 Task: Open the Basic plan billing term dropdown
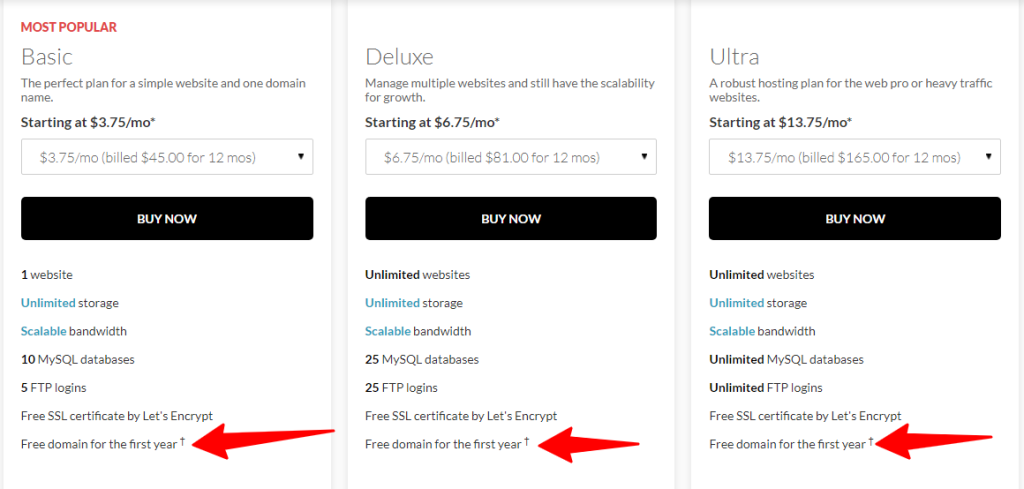167,157
